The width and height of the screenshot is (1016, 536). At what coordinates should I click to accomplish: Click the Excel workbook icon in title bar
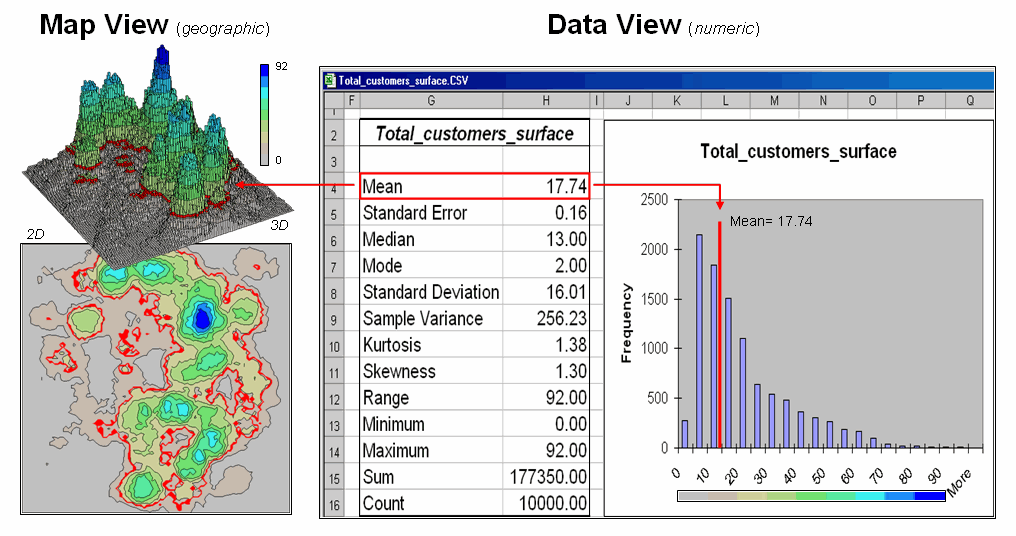point(329,80)
